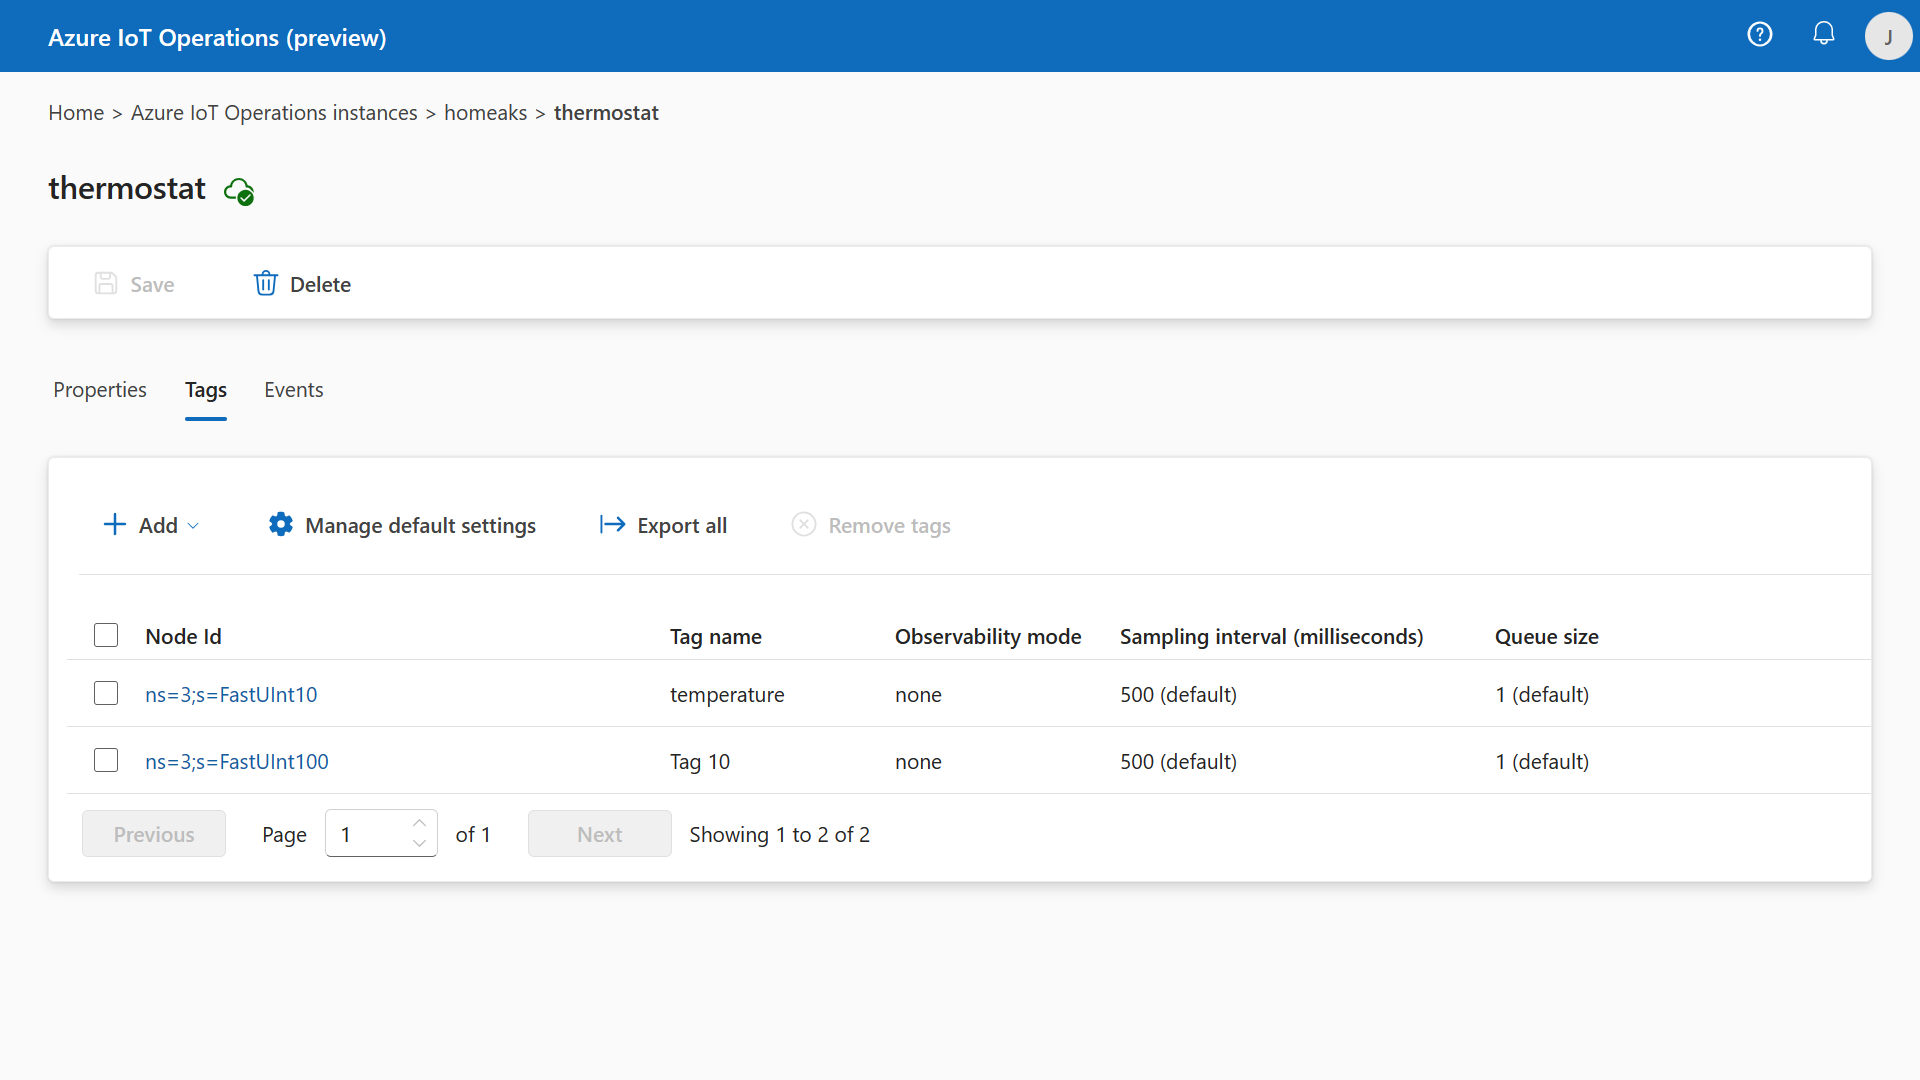Viewport: 1920px width, 1080px height.
Task: Open the notifications bell
Action: click(x=1824, y=34)
